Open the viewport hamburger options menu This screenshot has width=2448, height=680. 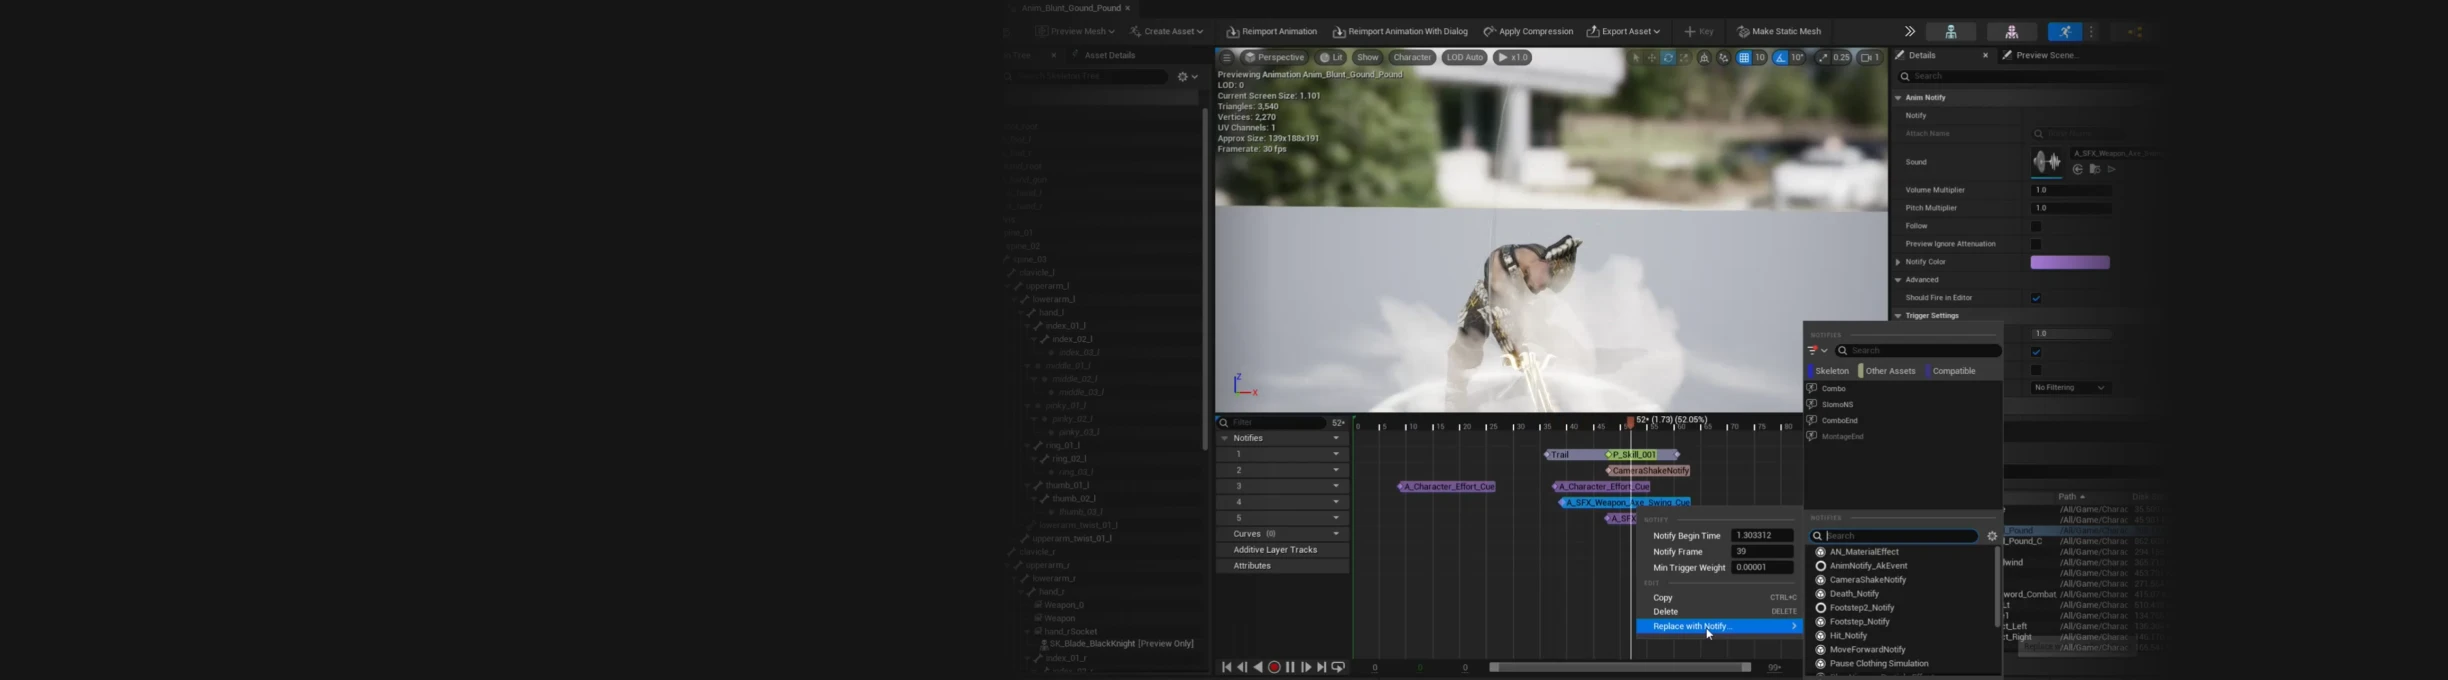click(x=1226, y=57)
